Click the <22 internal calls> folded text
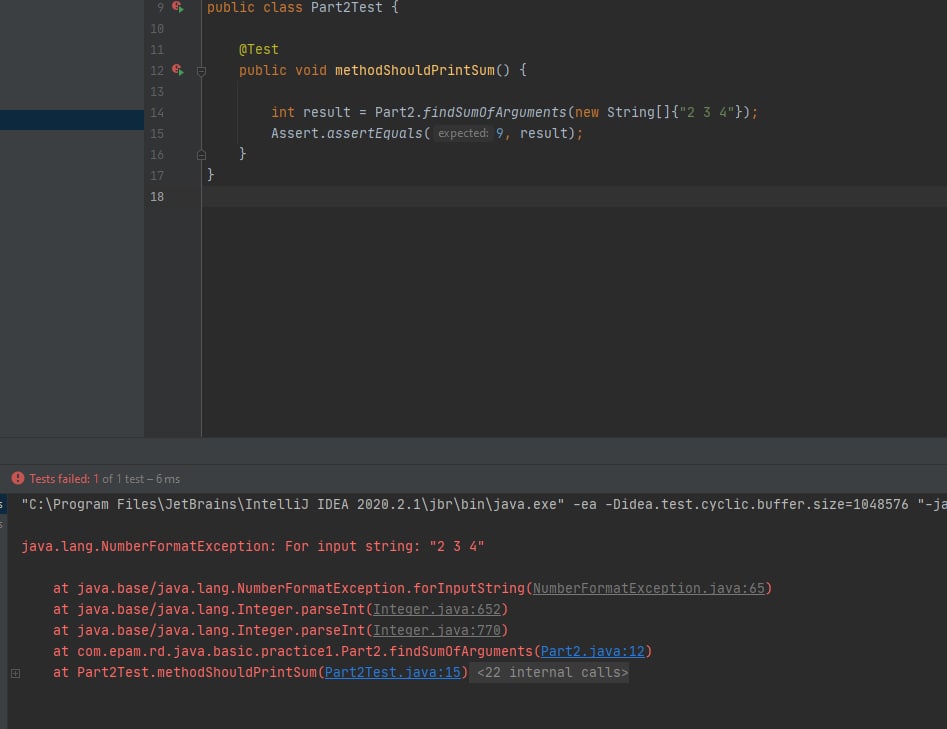The image size is (947, 729). coord(552,673)
